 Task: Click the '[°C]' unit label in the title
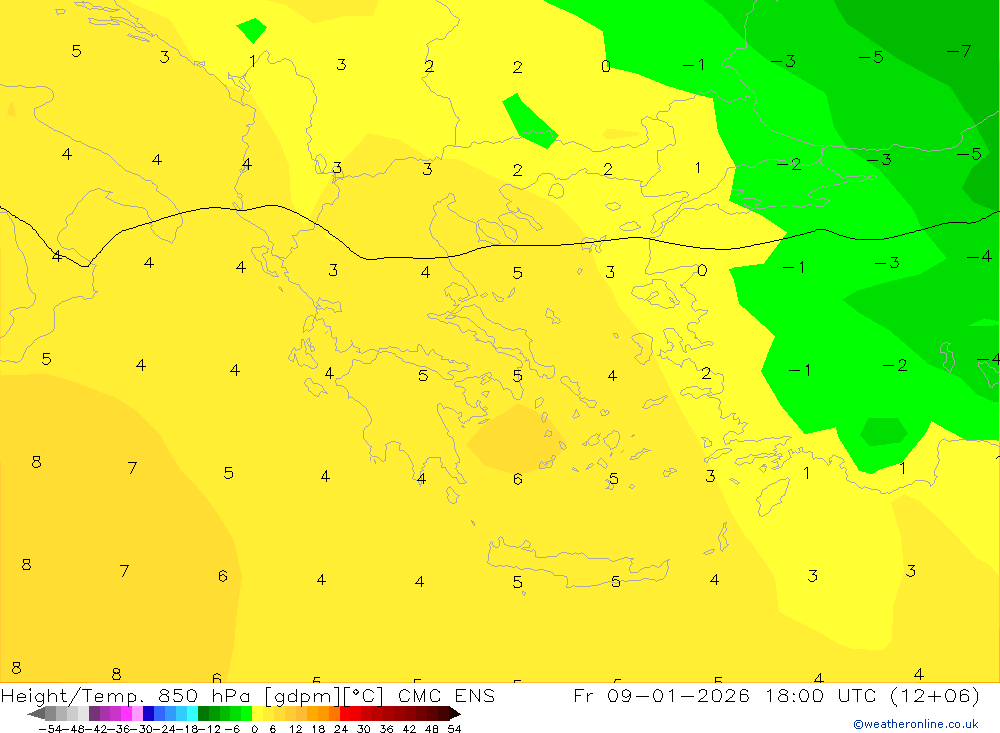pos(364,695)
